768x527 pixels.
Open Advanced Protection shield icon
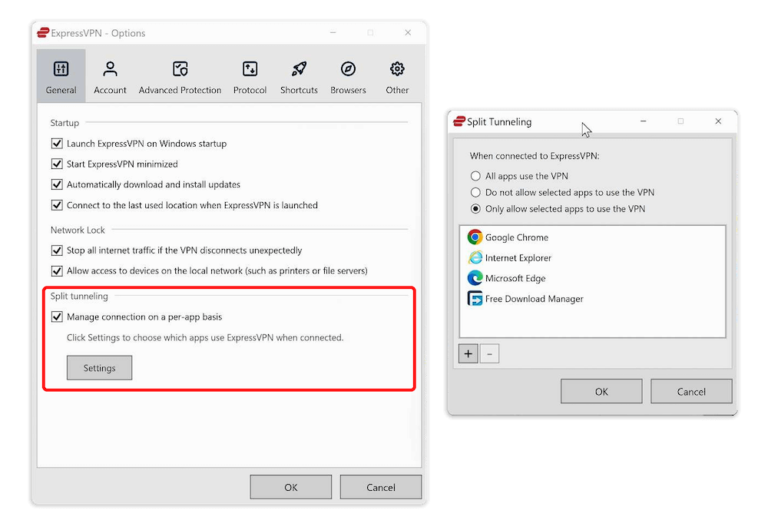tap(180, 69)
